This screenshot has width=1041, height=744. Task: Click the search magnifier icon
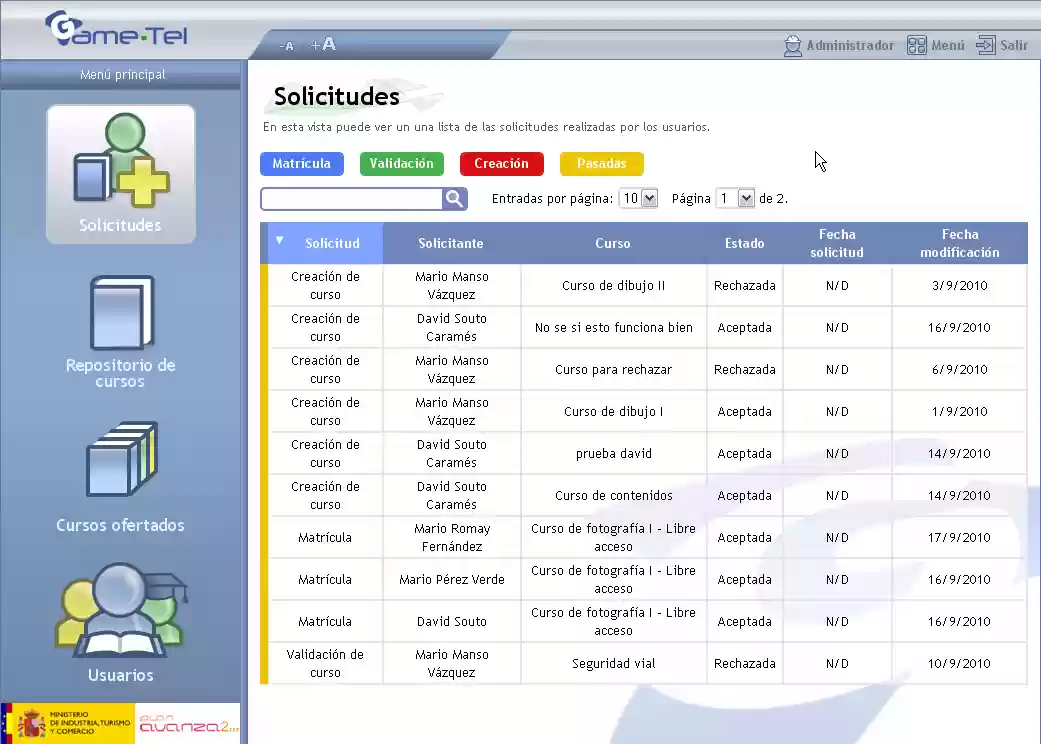coord(455,198)
